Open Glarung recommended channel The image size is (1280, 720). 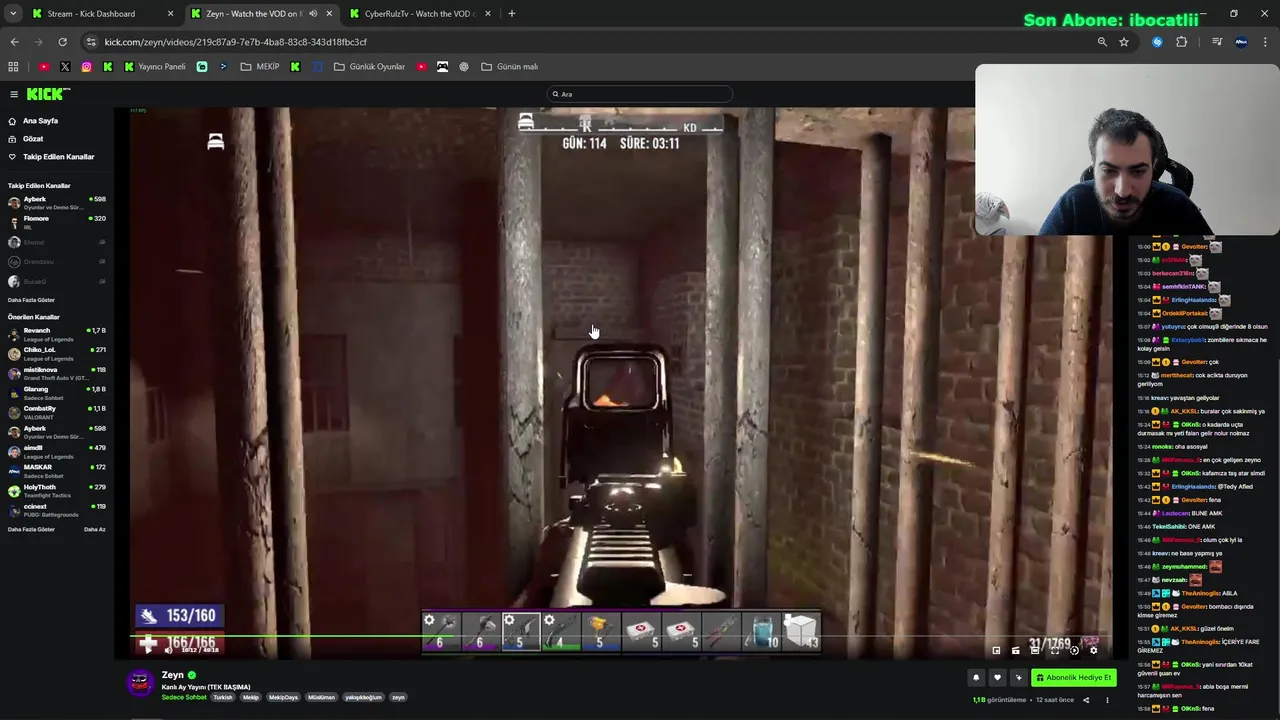57,392
